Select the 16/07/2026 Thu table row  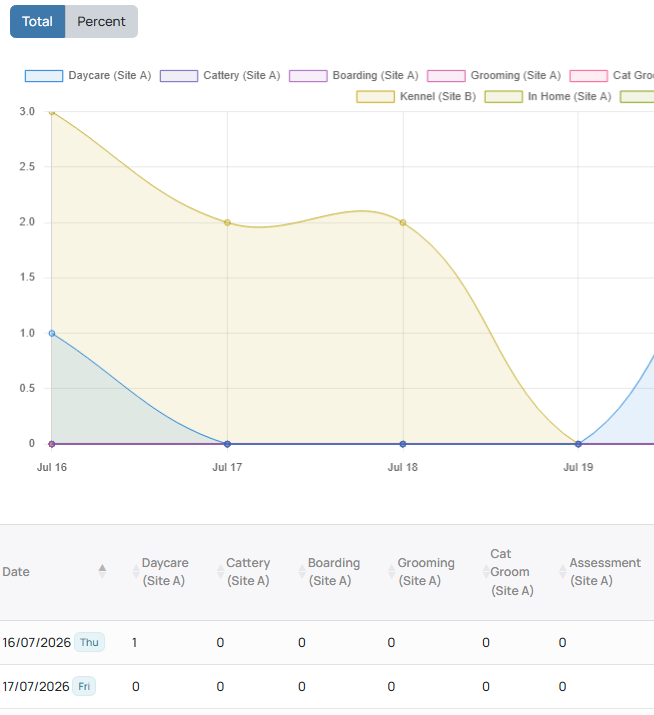pos(327,642)
